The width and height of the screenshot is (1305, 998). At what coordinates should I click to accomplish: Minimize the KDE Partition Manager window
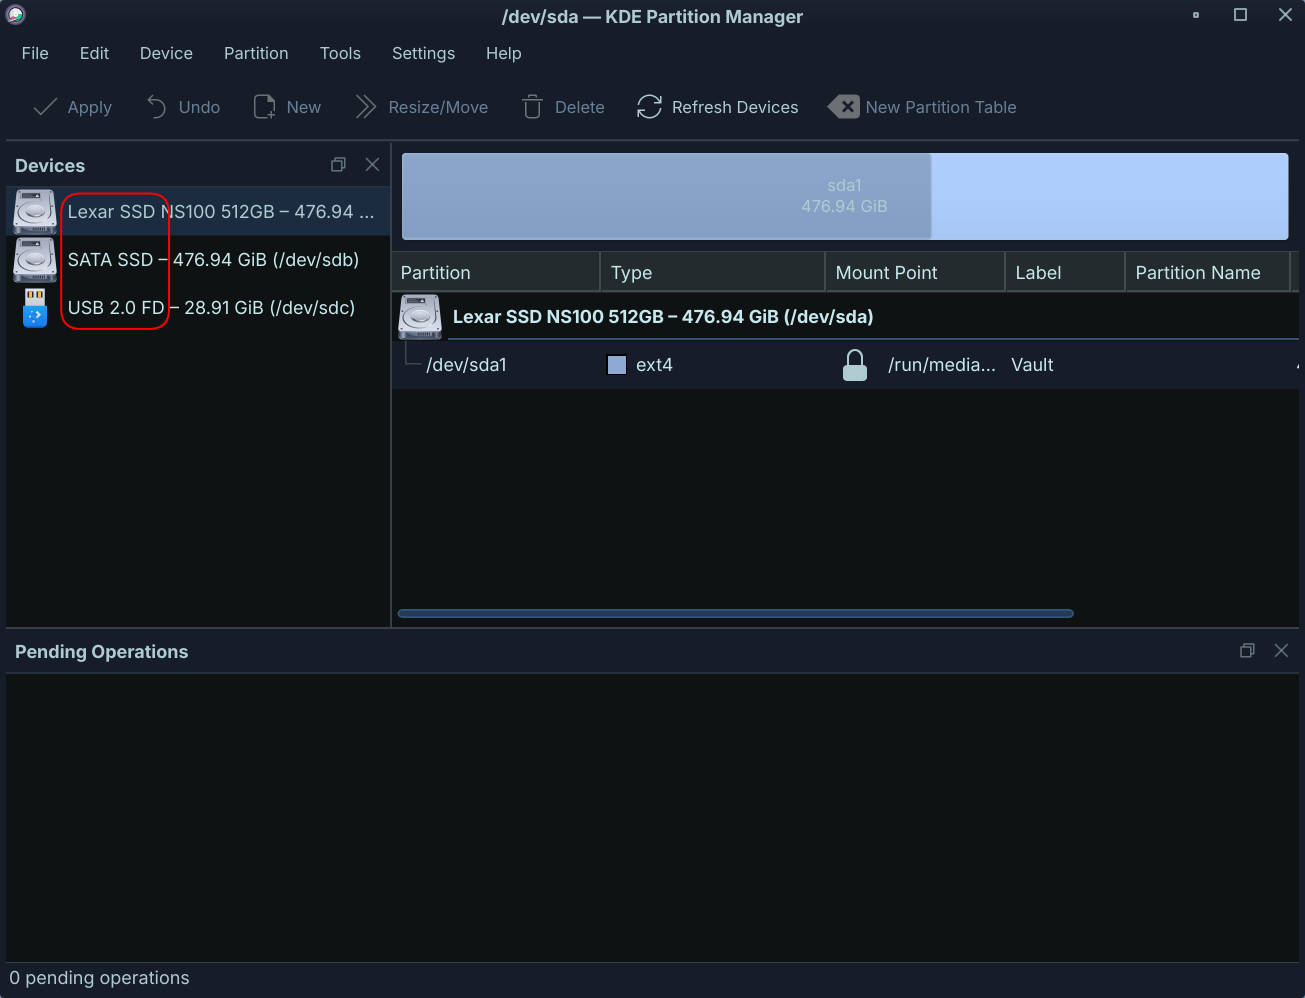1196,15
